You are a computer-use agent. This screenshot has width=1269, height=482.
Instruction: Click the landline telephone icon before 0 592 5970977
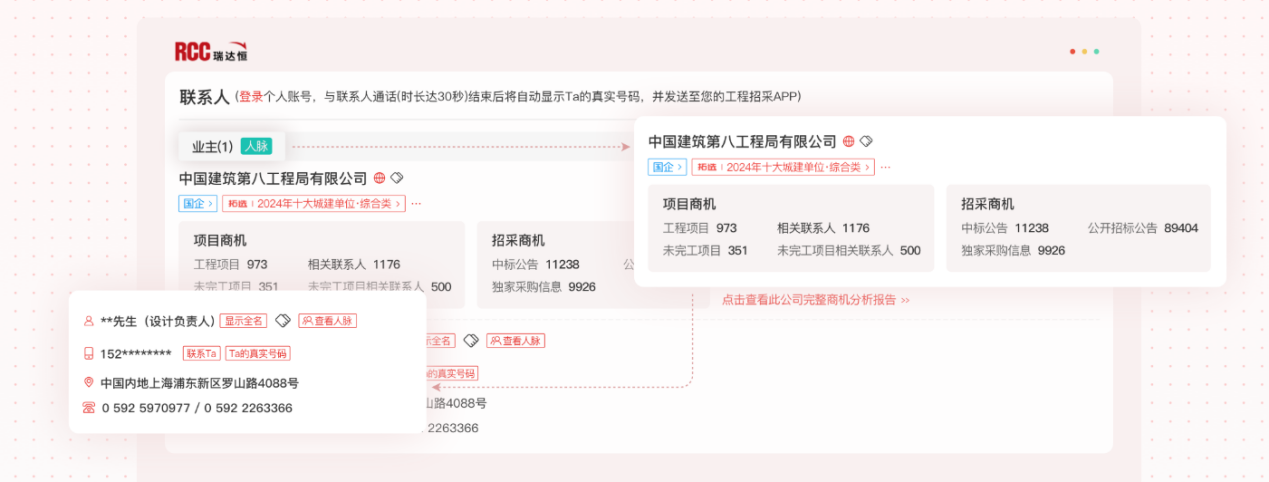coord(89,408)
